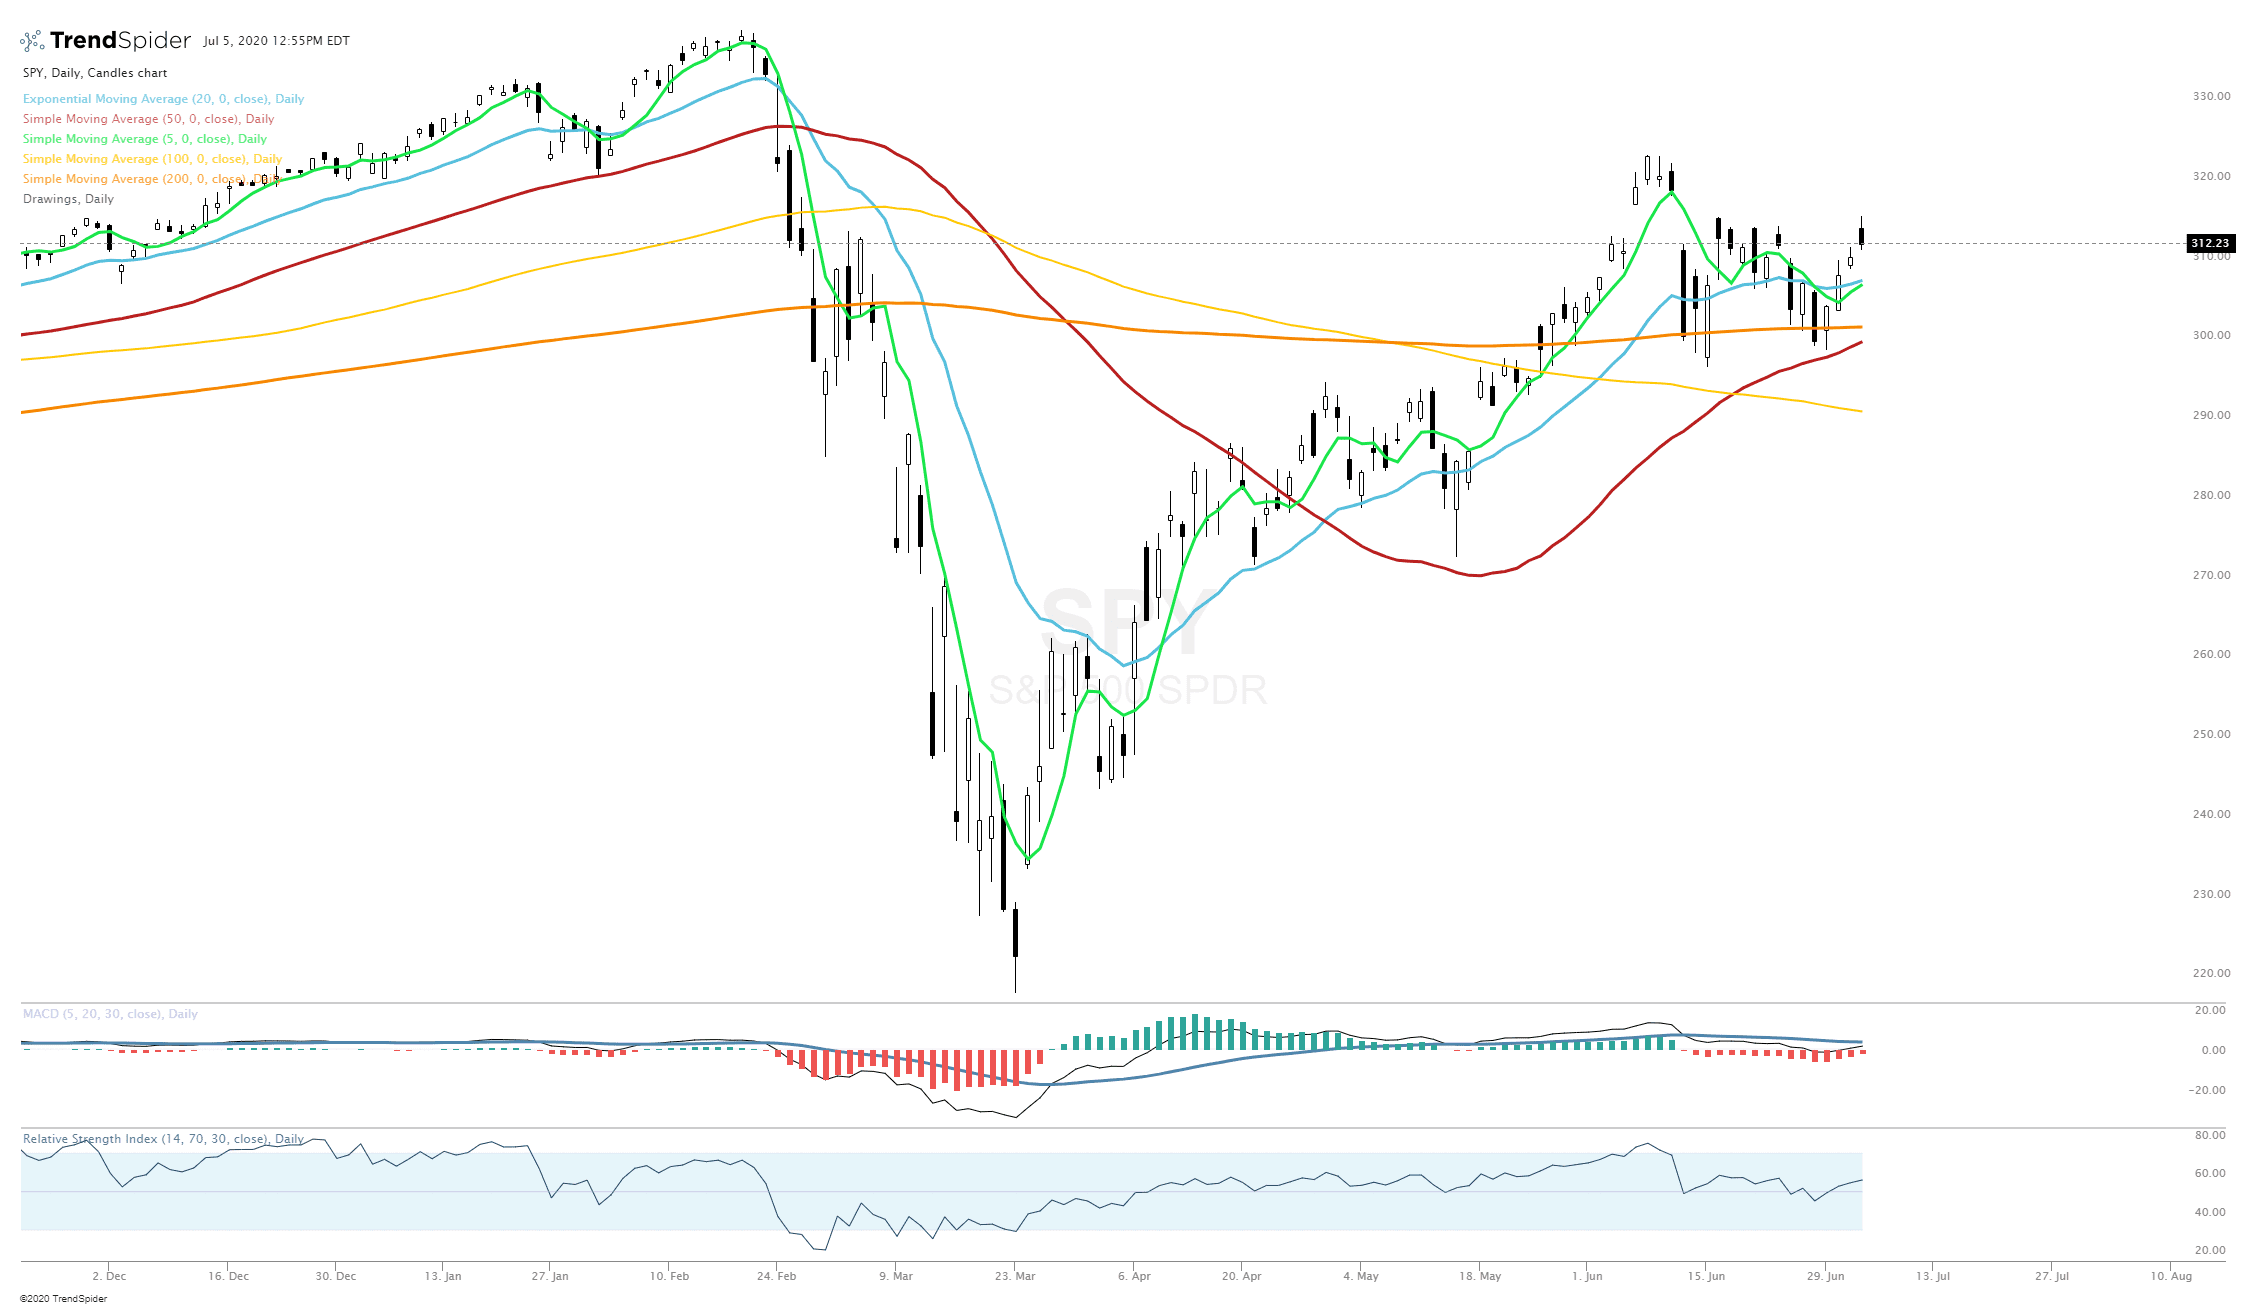Click the MACD (5, 20, 30, close) indicator label
2256x1308 pixels.
click(110, 1014)
